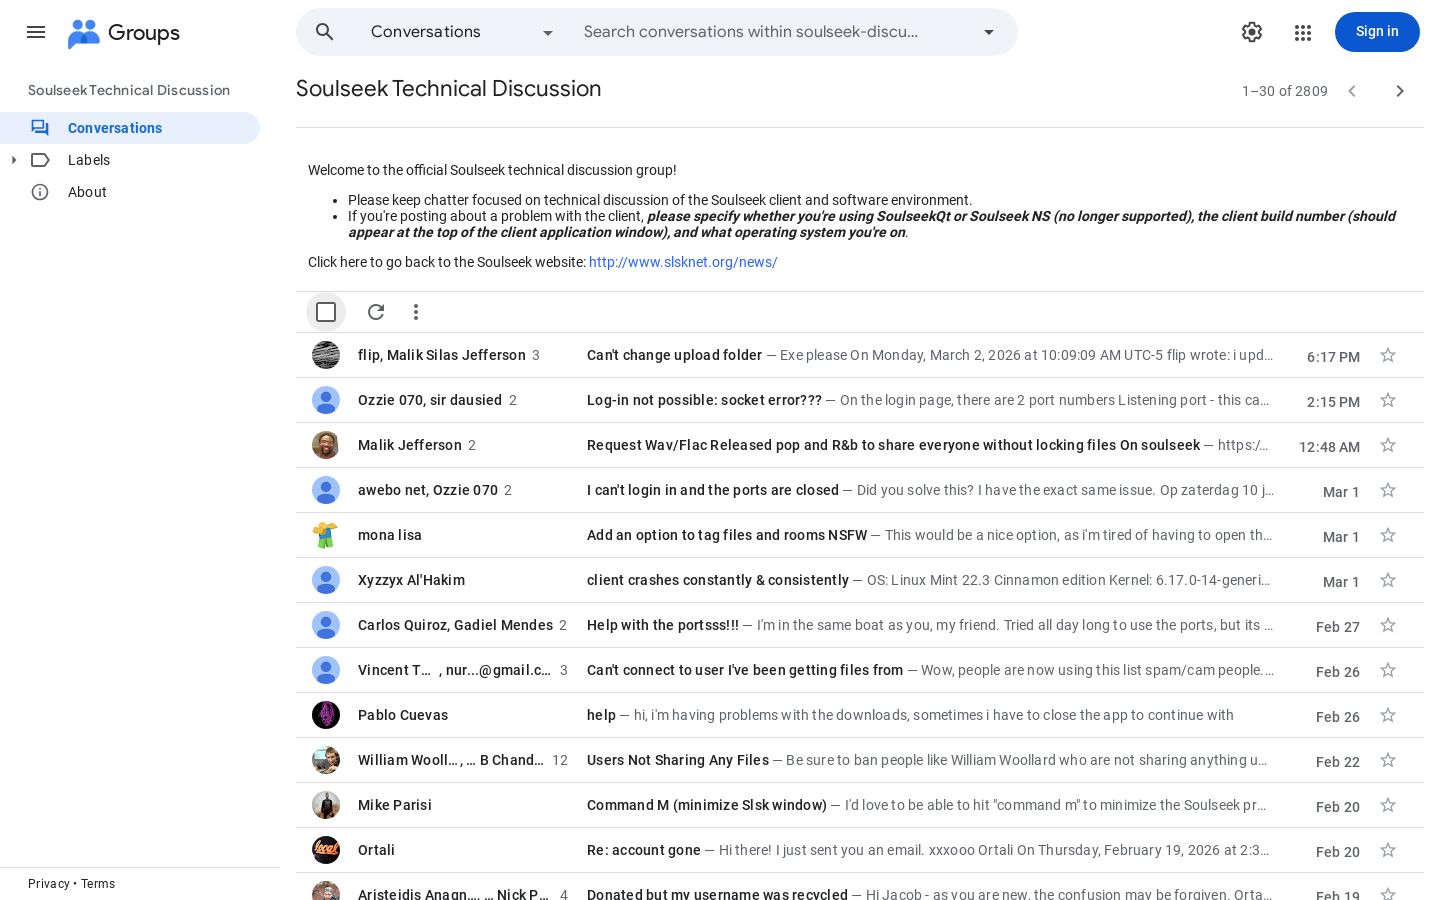Click the Labels tag icon in sidebar

coord(40,160)
